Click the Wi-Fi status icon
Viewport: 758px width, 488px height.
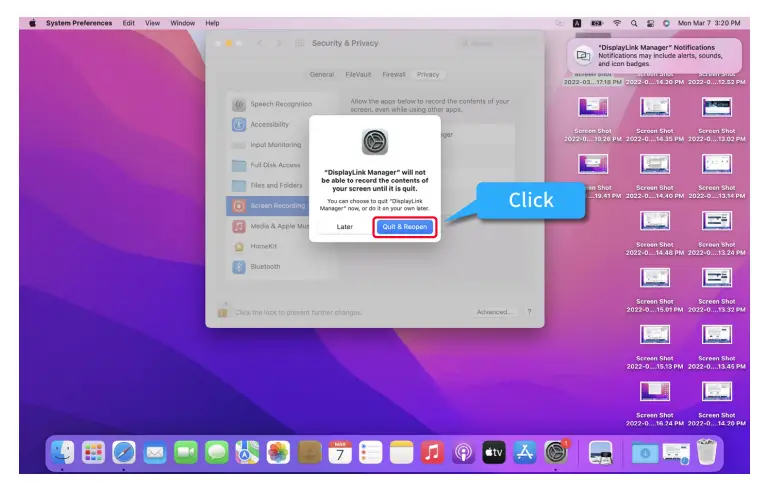617,23
